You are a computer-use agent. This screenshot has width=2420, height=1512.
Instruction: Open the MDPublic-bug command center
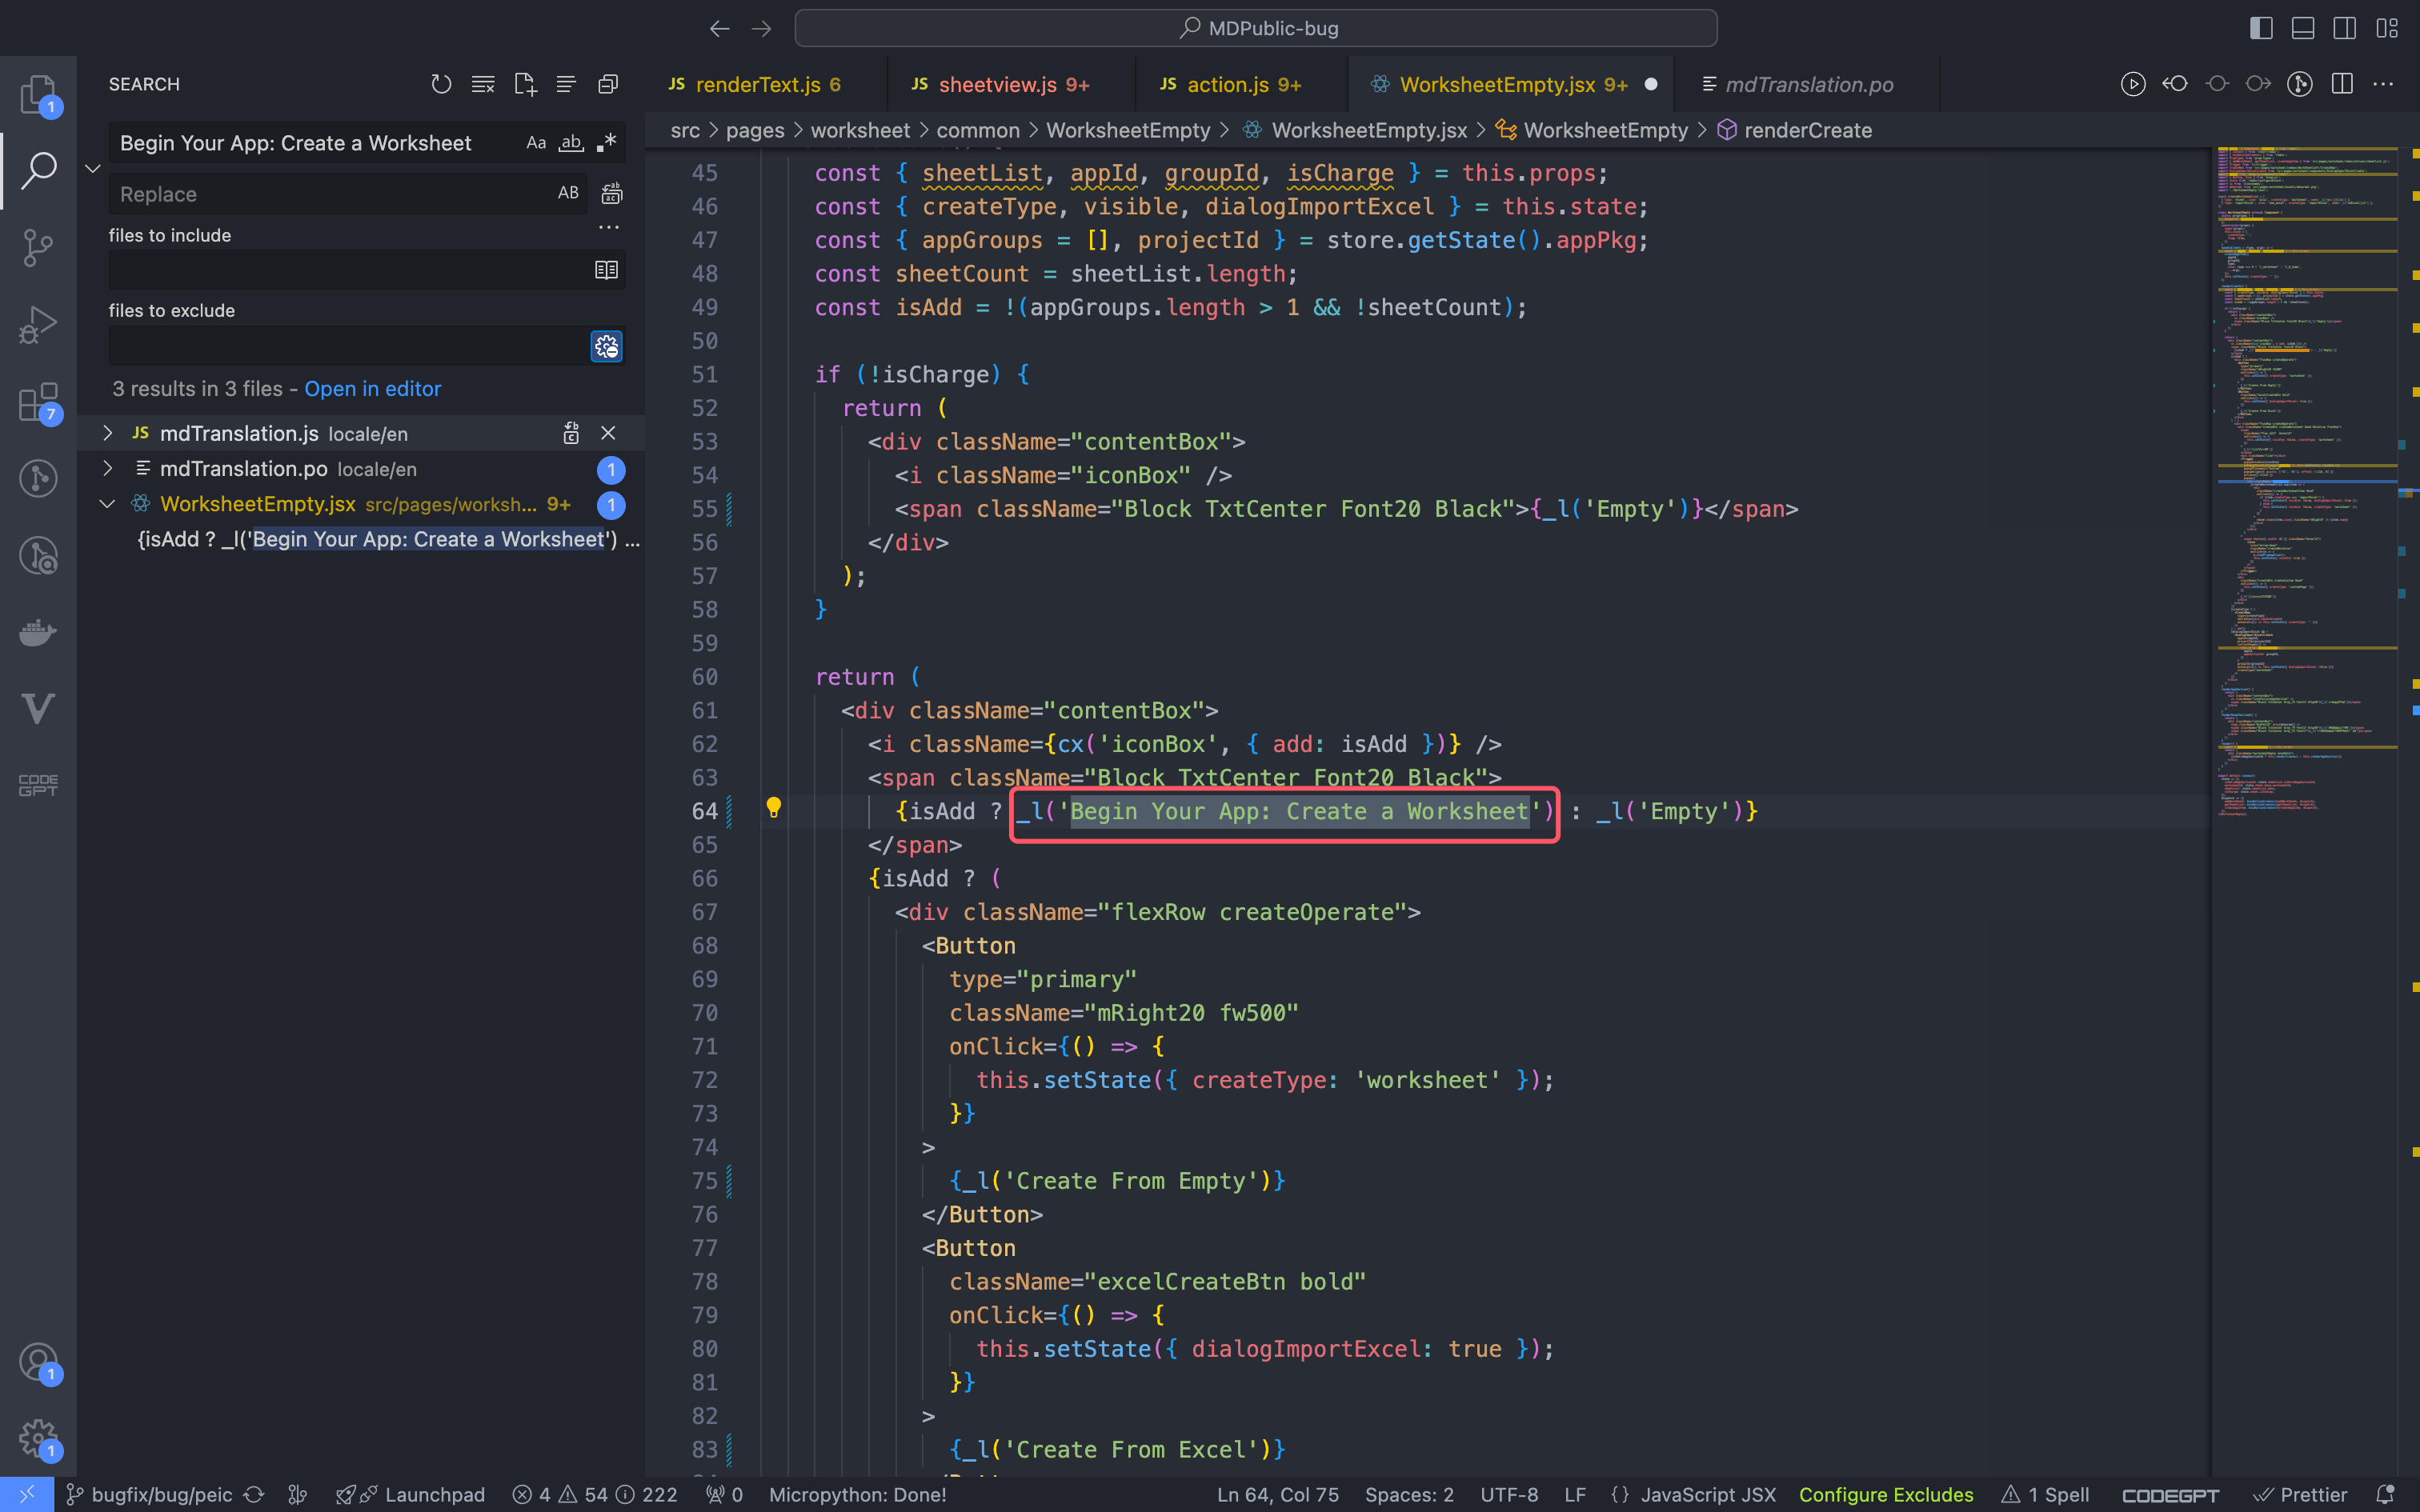coord(1256,28)
